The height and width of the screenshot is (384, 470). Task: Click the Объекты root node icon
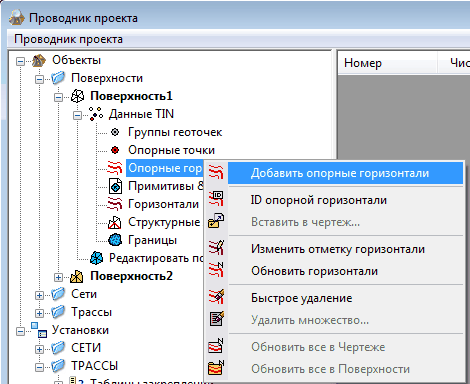click(x=39, y=60)
